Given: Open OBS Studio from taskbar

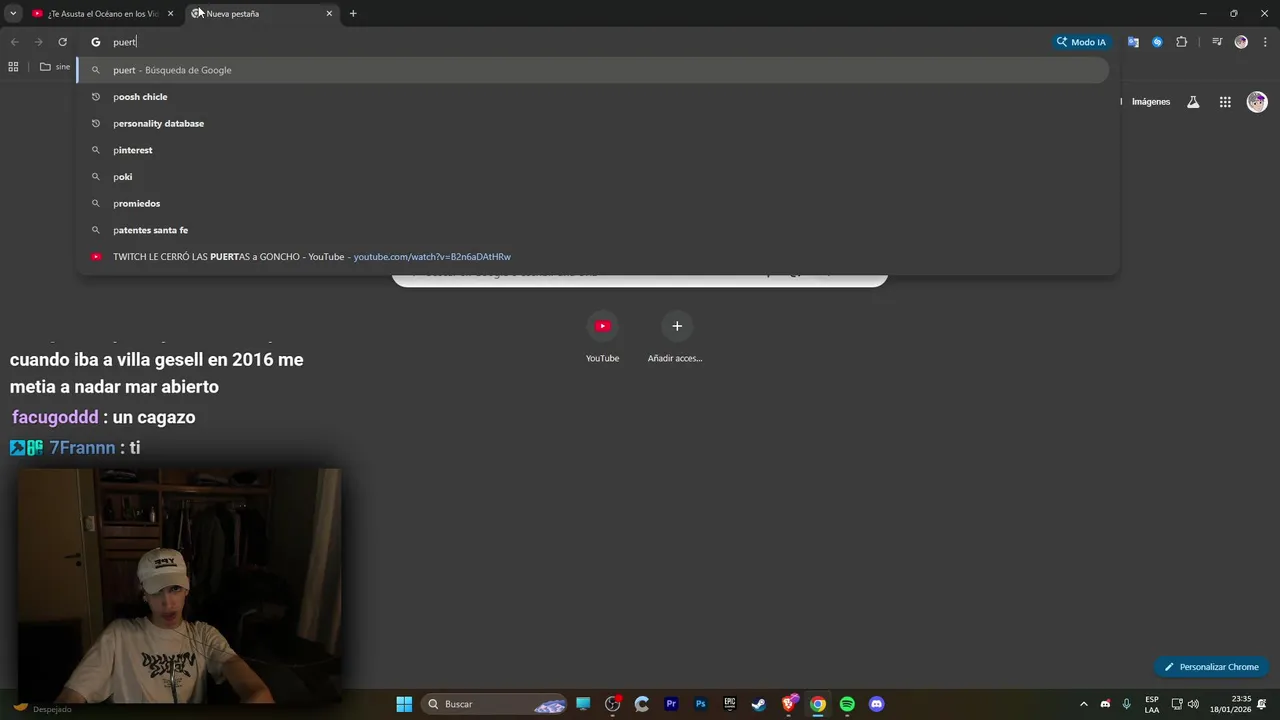Looking at the screenshot, I should click(x=613, y=704).
